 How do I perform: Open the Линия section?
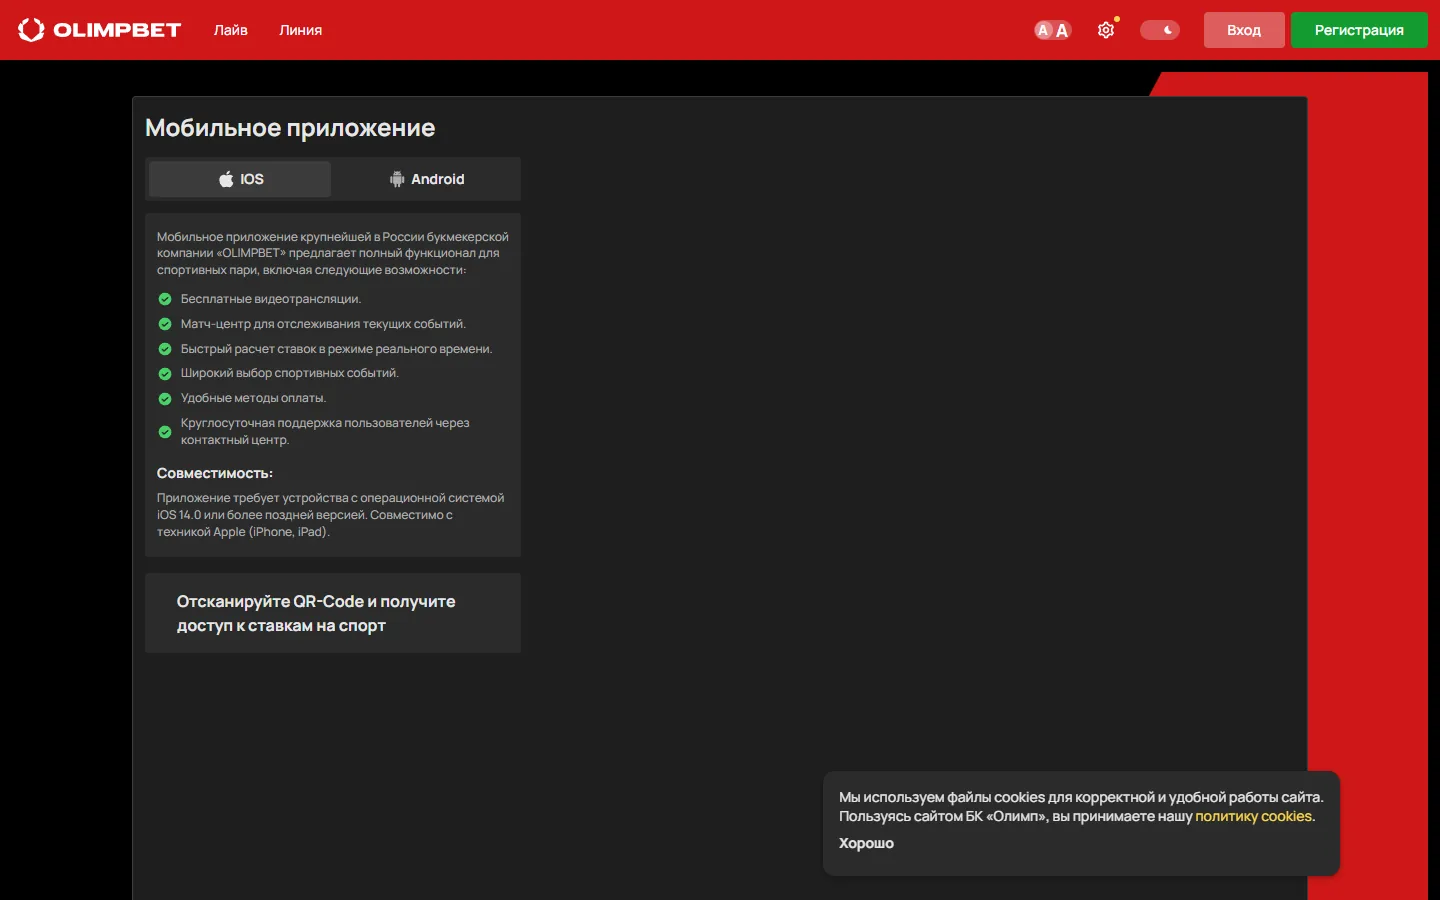click(x=300, y=30)
